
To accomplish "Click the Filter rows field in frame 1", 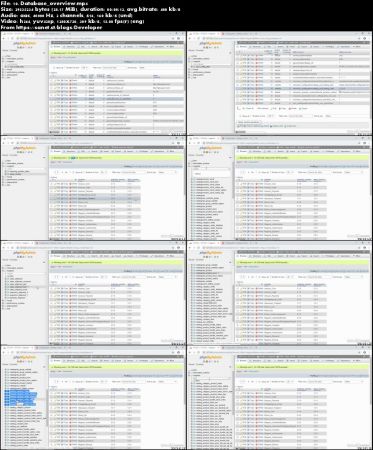I will pos(114,68).
